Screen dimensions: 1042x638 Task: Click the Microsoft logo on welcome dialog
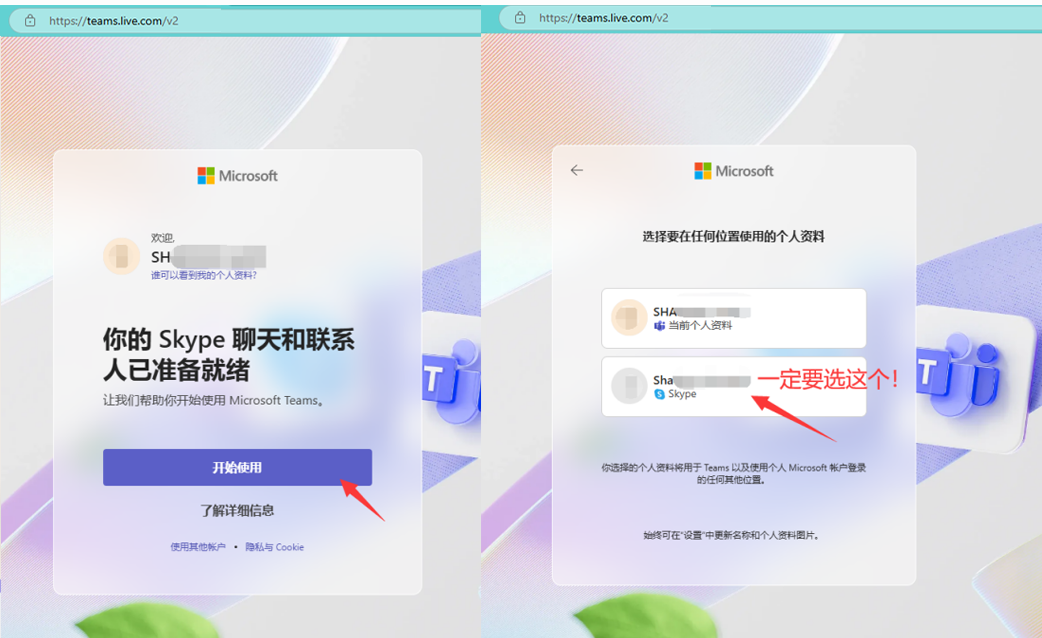237,175
